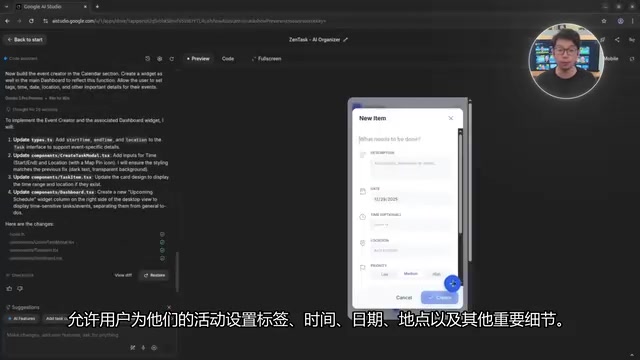
Task: Close the Google AI Studio tab
Action: point(85,7)
